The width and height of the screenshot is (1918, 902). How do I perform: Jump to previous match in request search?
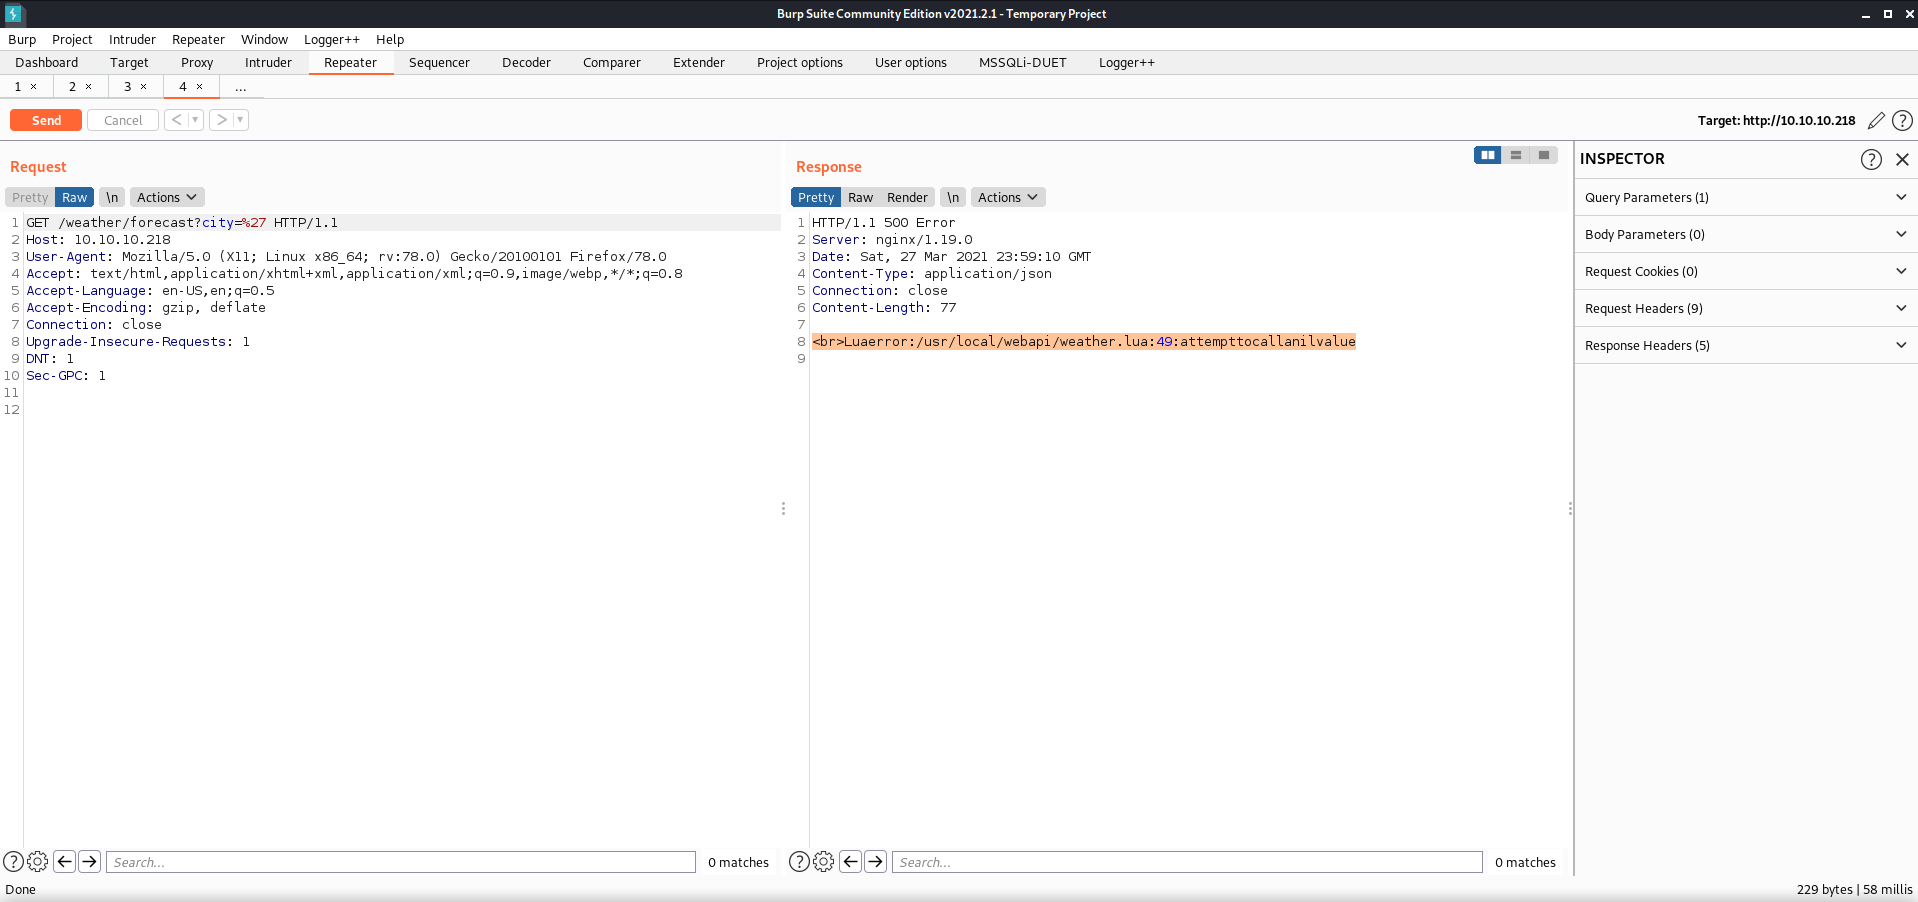65,861
